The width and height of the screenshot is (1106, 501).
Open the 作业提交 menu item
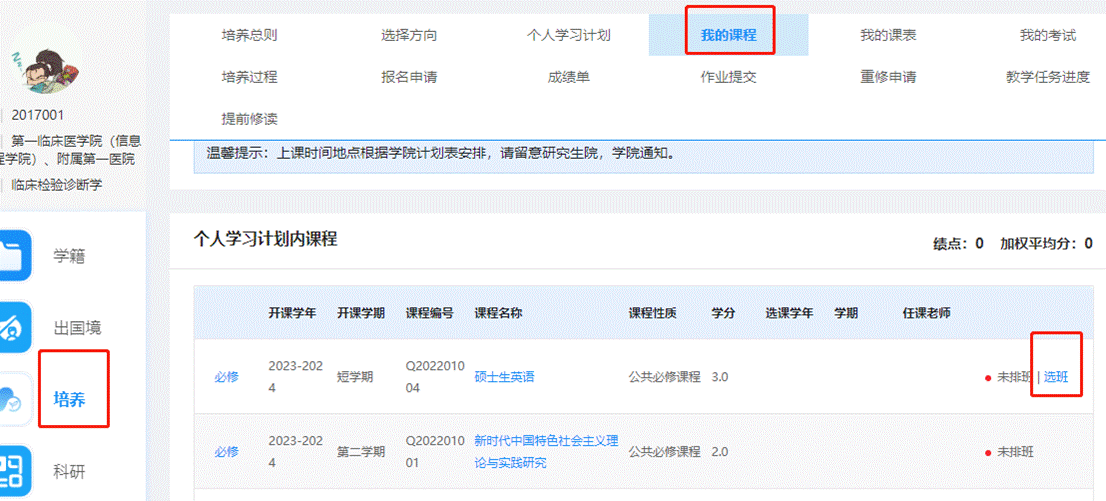pyautogui.click(x=728, y=77)
